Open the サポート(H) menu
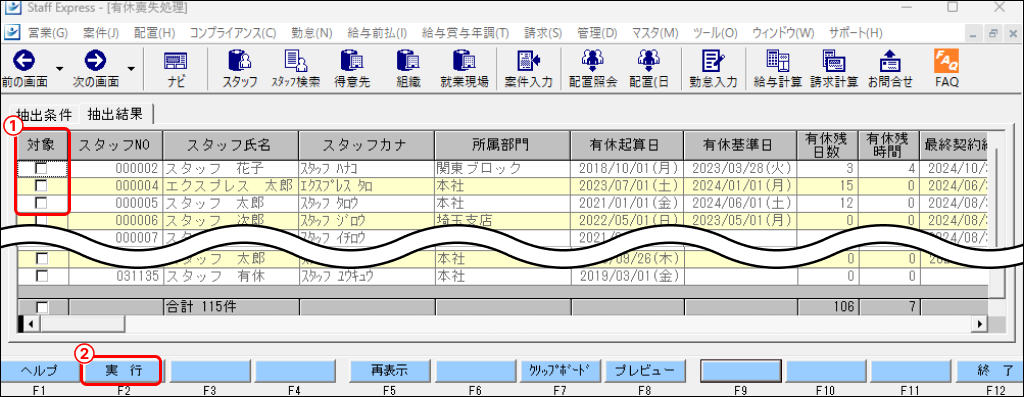 click(x=856, y=33)
